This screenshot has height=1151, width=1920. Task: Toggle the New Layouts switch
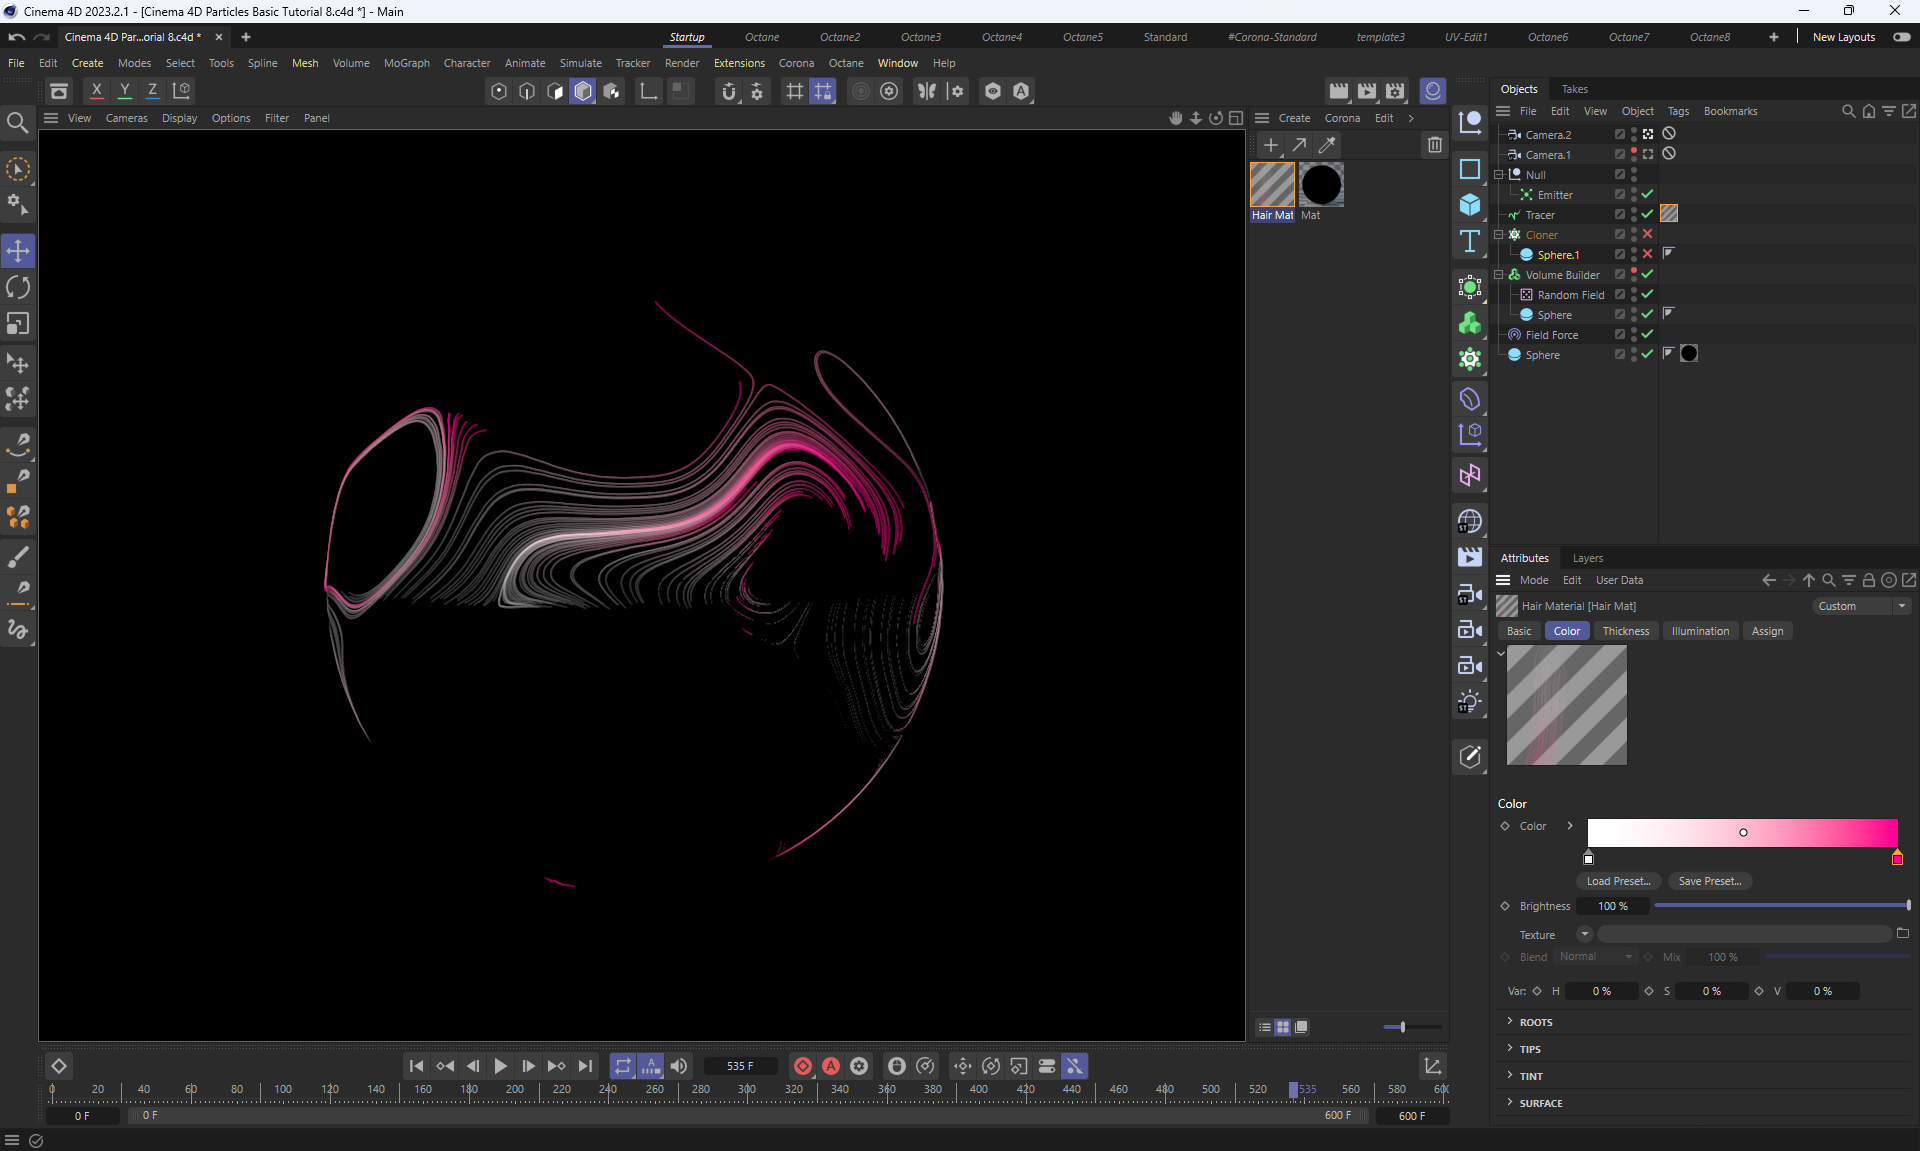[x=1901, y=37]
